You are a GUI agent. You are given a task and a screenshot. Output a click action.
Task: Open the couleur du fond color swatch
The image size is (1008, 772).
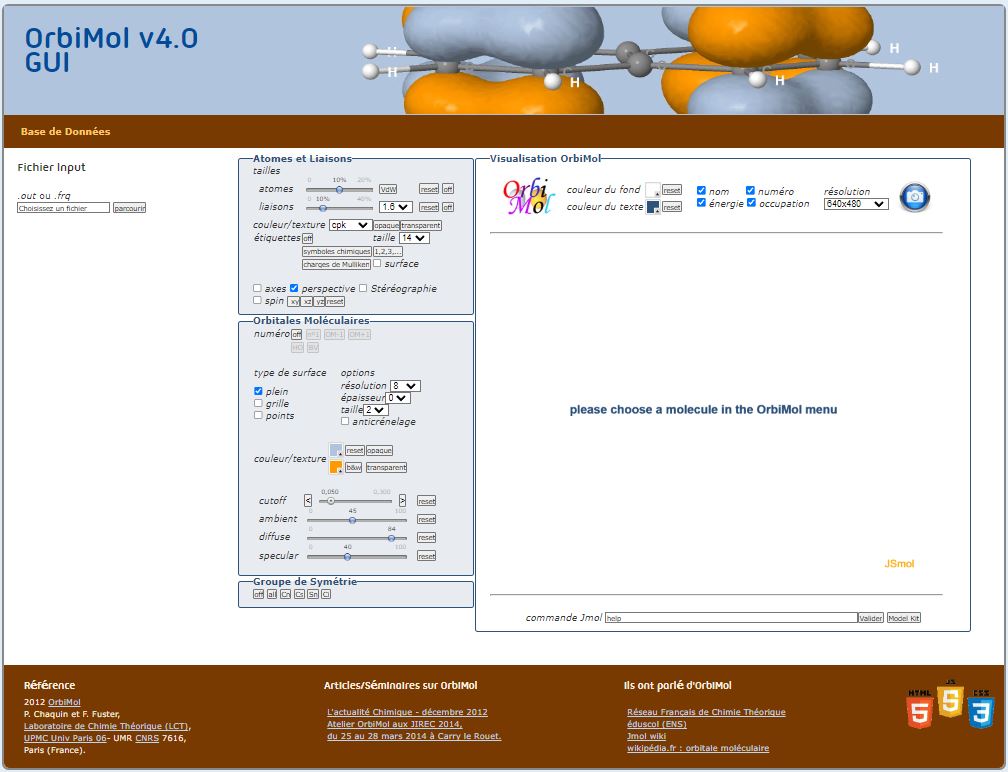[652, 190]
